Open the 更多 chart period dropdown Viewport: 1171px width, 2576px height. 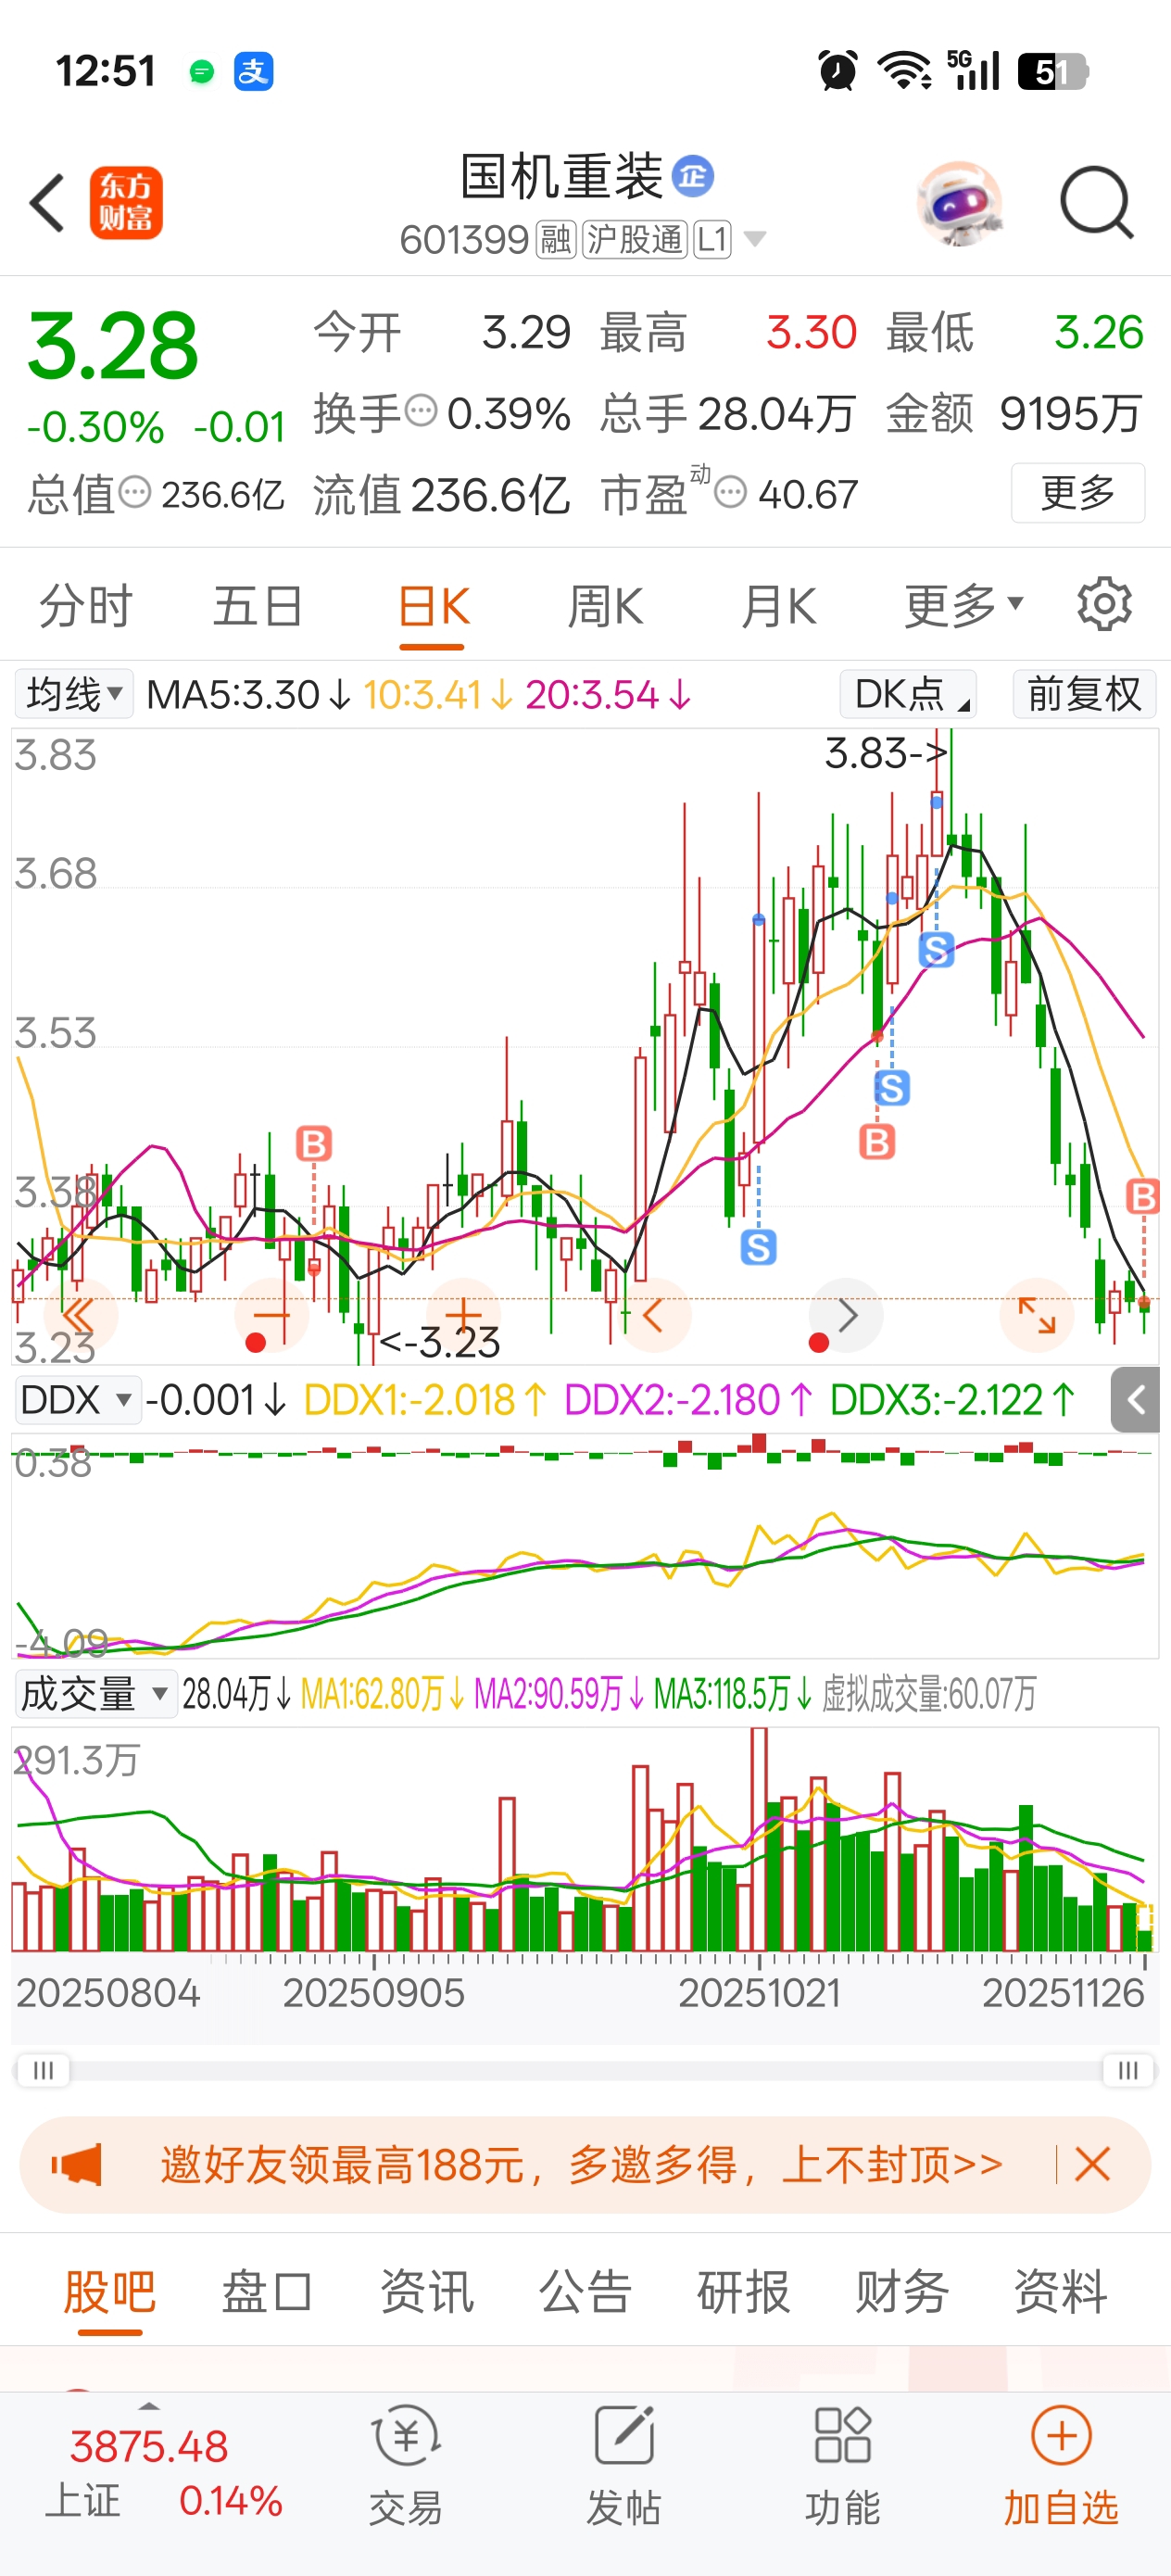(963, 606)
